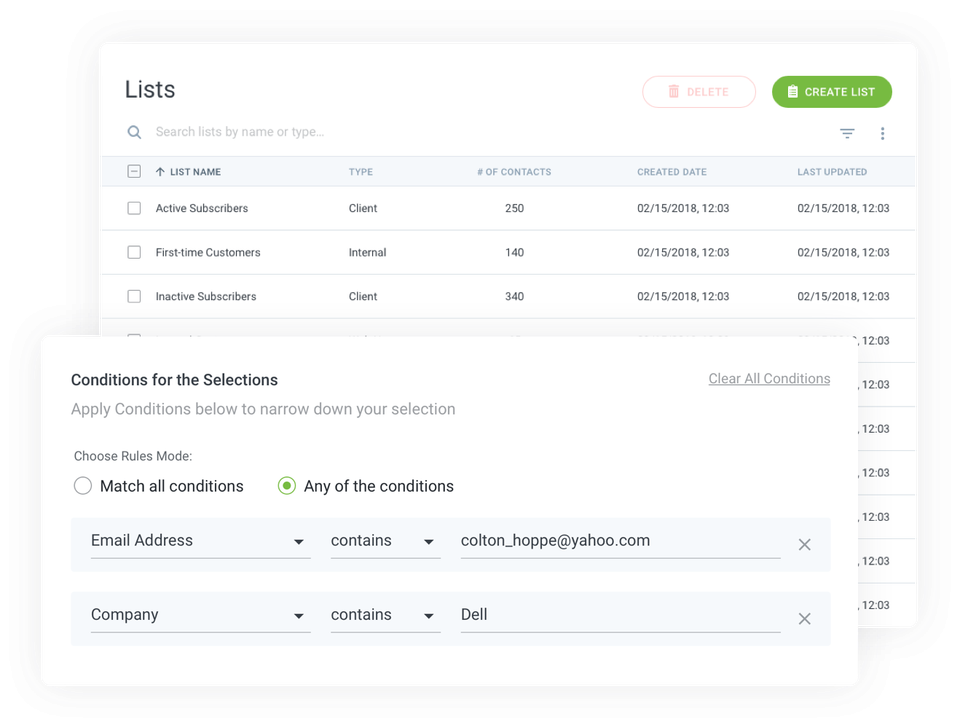Click the sort arrow beside List Name
This screenshot has height=727, width=960.
[x=160, y=172]
